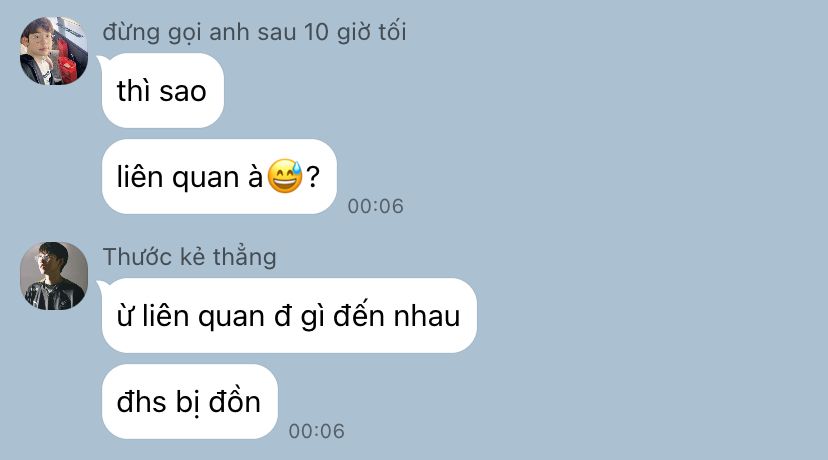Open the top sender's profile photo
Viewport: 828px width, 460px height.
click(x=54, y=51)
